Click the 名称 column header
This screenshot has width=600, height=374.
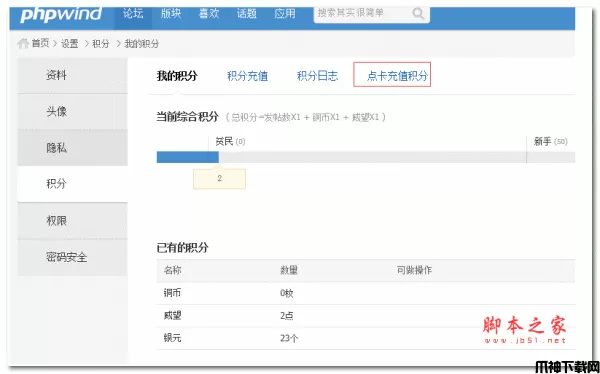click(x=173, y=270)
